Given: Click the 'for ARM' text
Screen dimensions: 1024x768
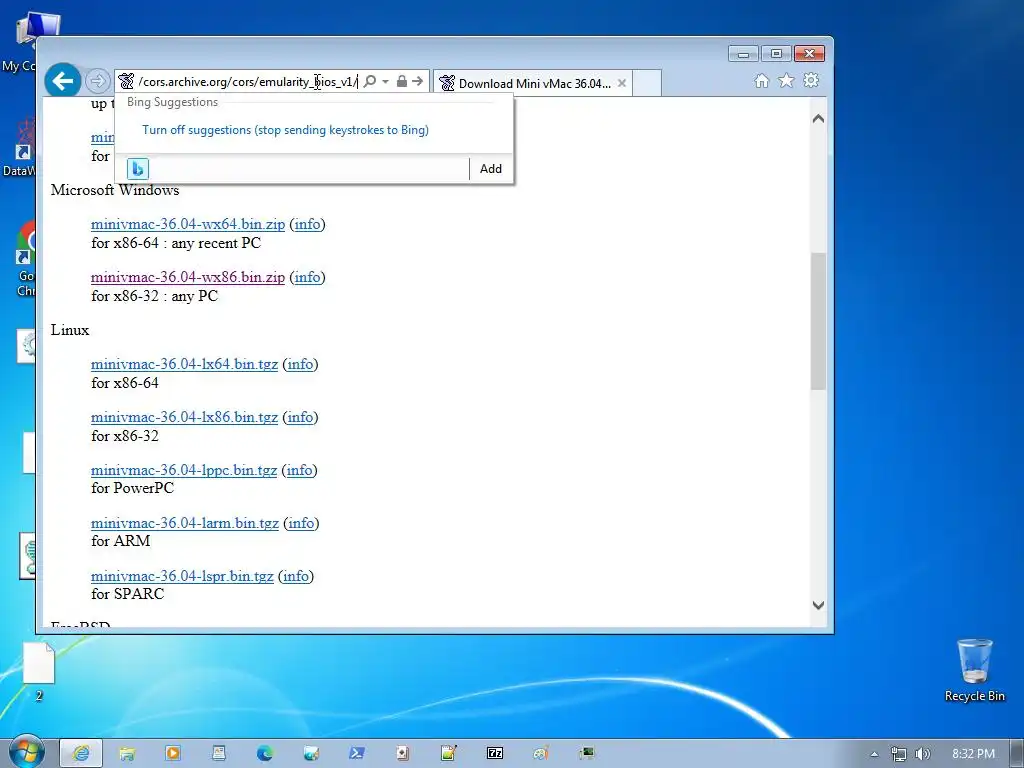Looking at the screenshot, I should click(121, 541).
